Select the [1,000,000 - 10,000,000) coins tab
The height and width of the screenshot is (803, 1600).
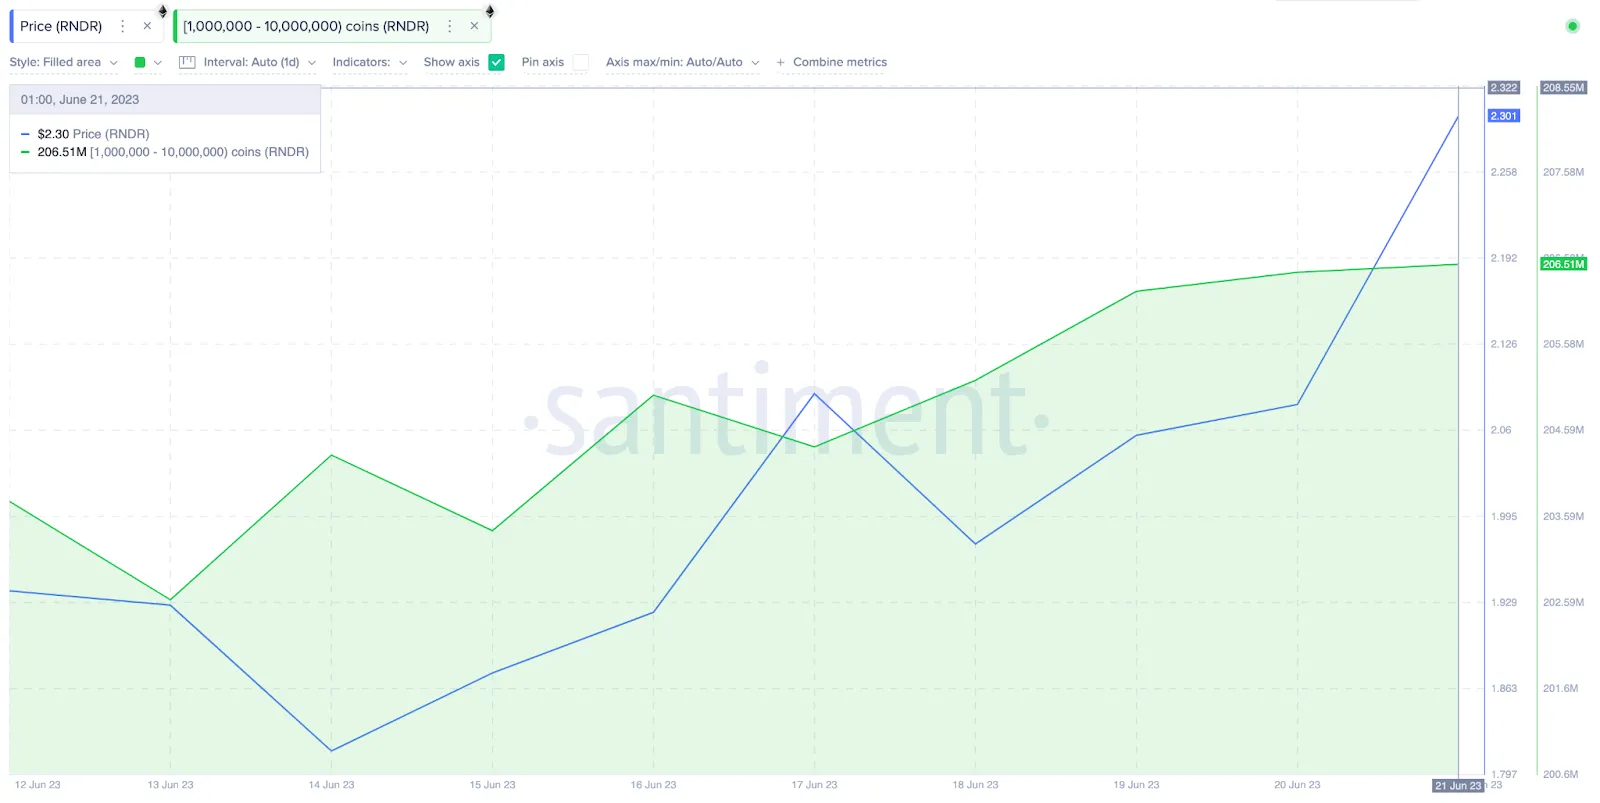pyautogui.click(x=306, y=26)
